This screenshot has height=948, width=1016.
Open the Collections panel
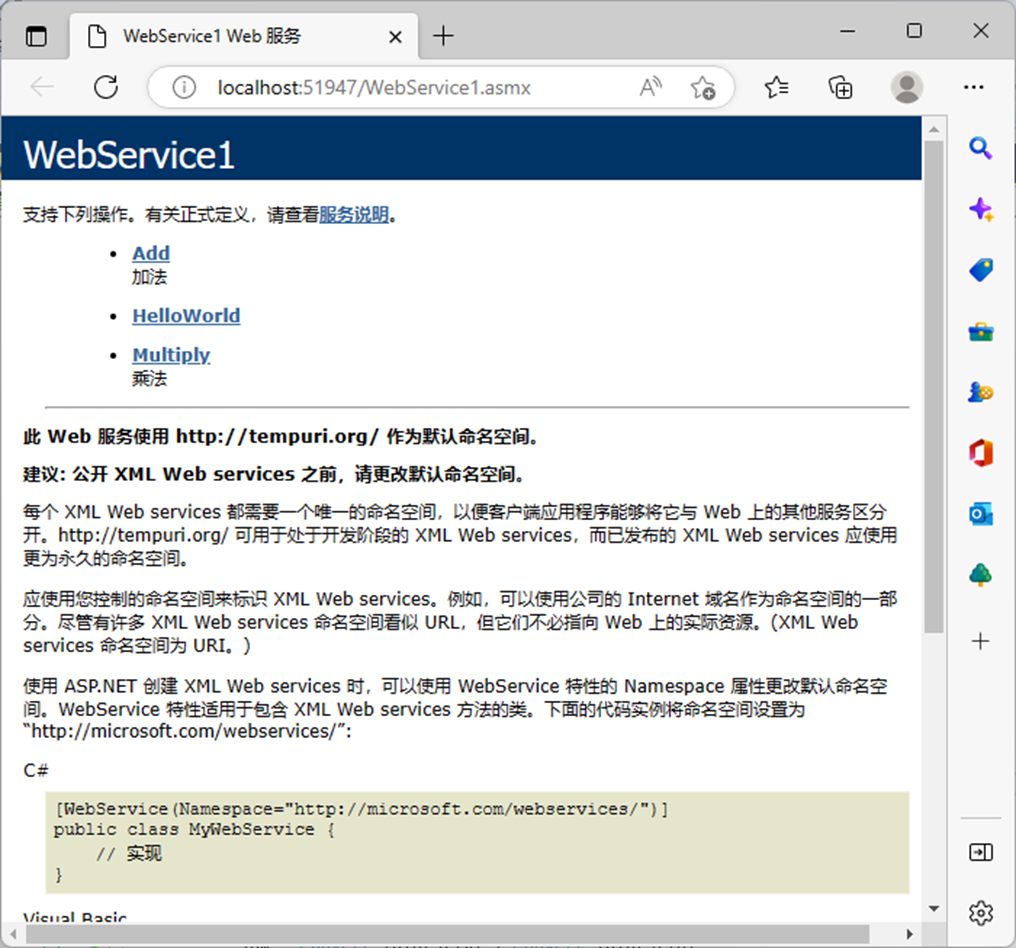tap(840, 87)
